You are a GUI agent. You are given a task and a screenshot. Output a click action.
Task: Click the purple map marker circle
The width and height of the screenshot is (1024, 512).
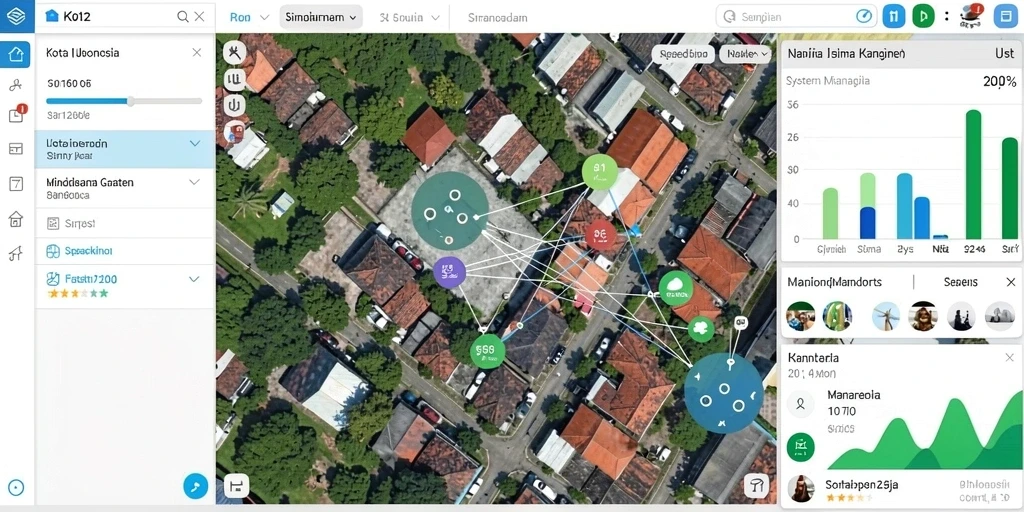449,272
